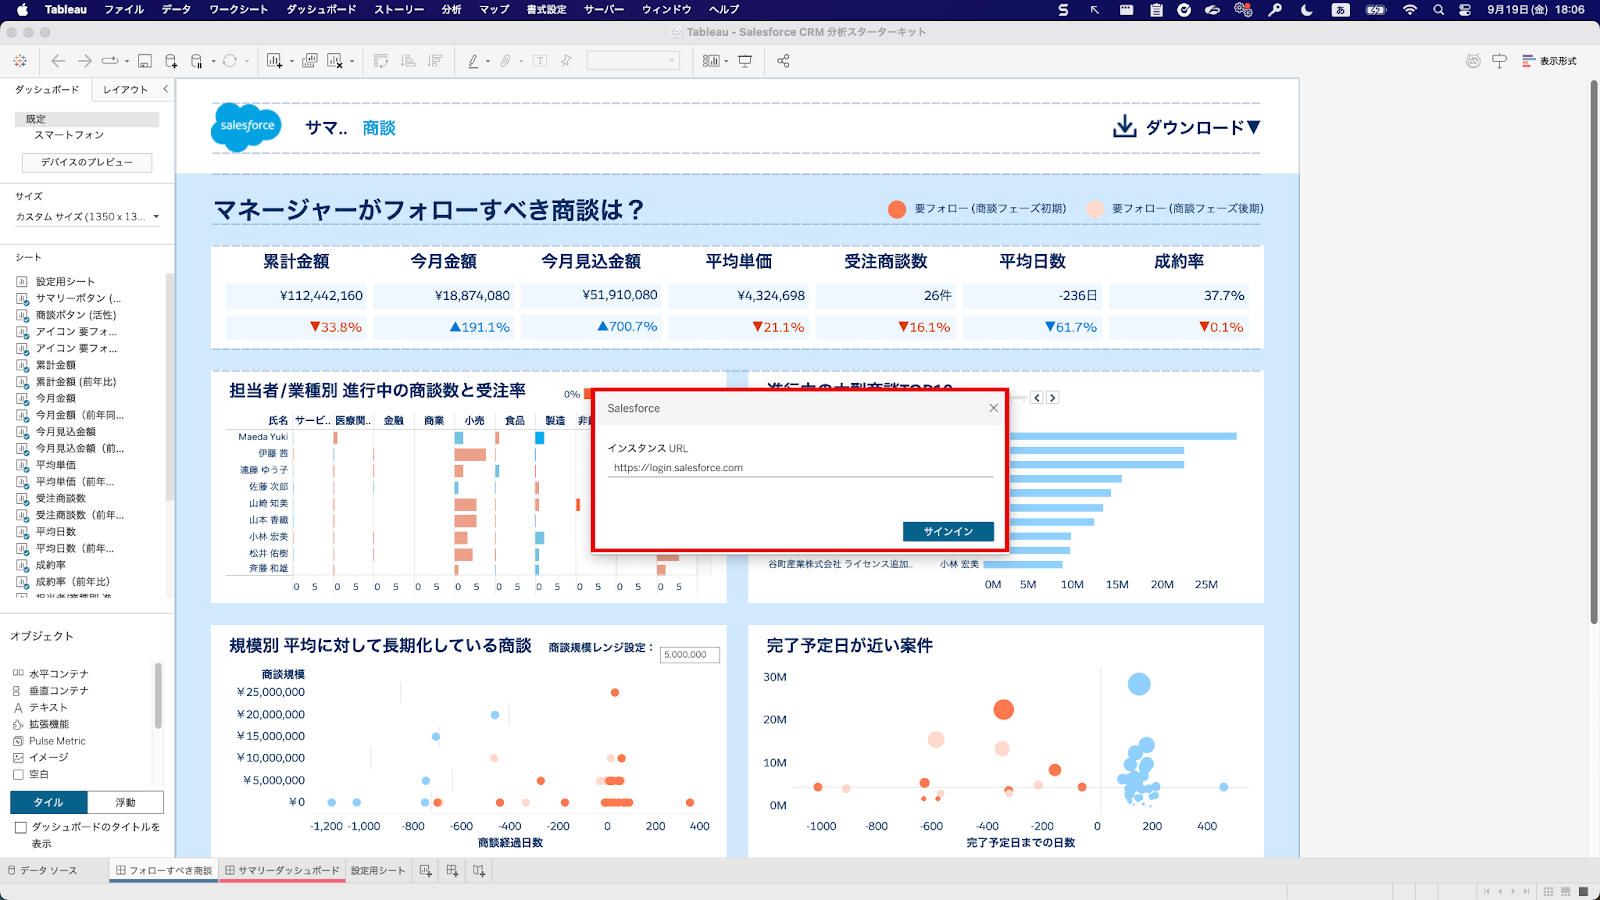The width and height of the screenshot is (1600, 900).
Task: Open the 分析 menu
Action: point(452,9)
